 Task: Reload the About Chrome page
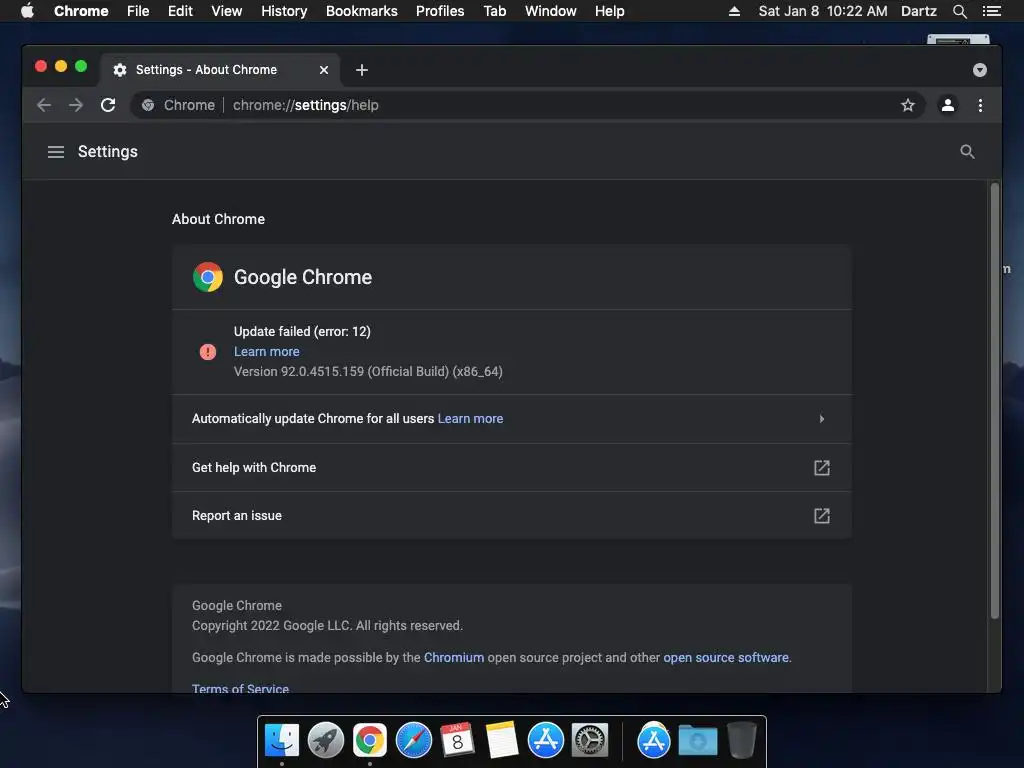(108, 105)
